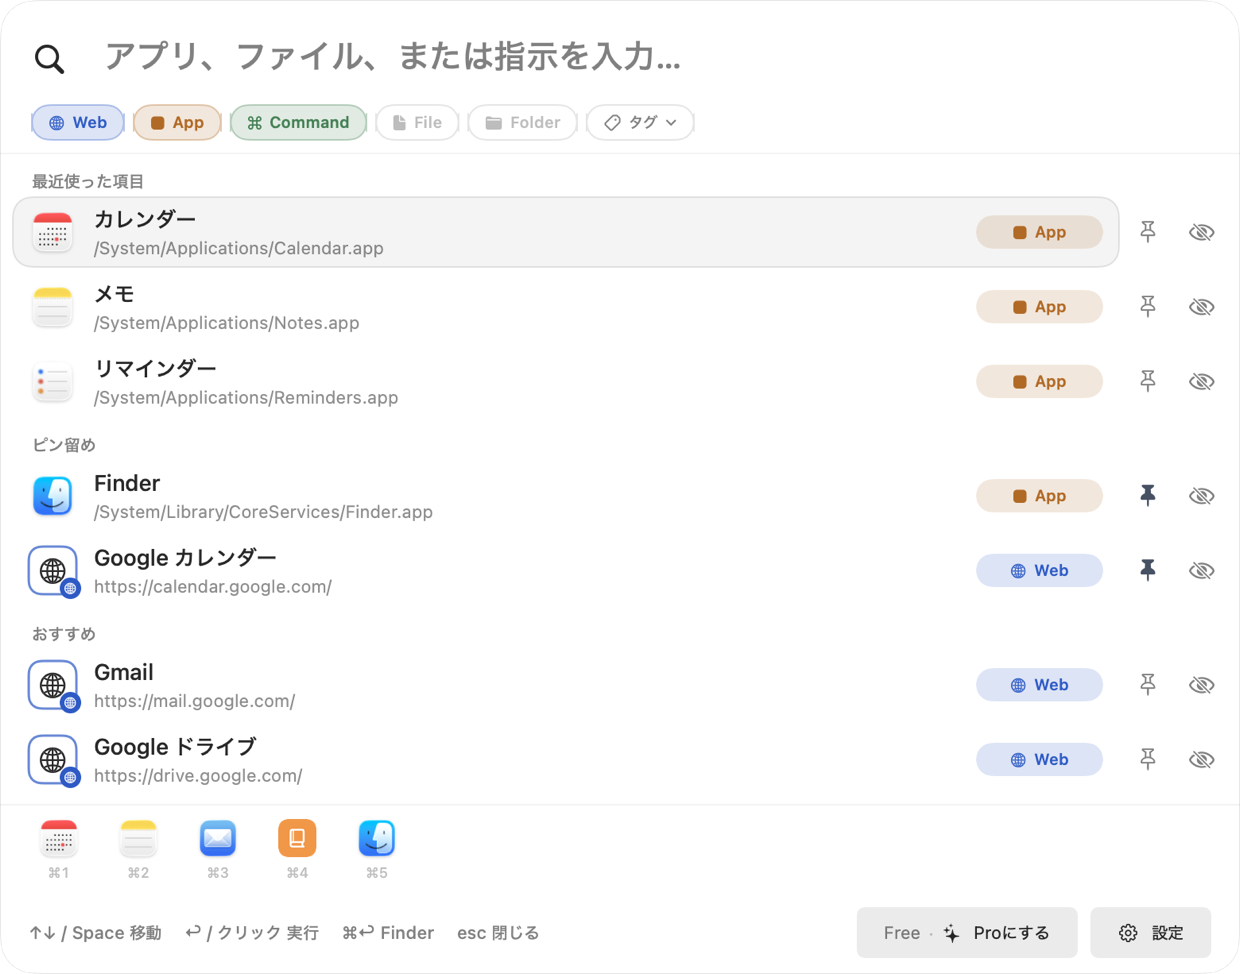The image size is (1240, 974).
Task: Pin the リマインダー item
Action: pos(1148,382)
